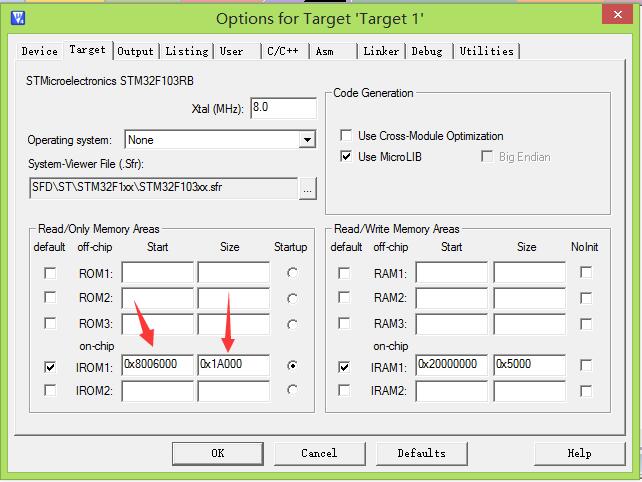Viewport: 642px width, 482px height.
Task: Click the ROM1 Size field
Action: tap(233, 272)
